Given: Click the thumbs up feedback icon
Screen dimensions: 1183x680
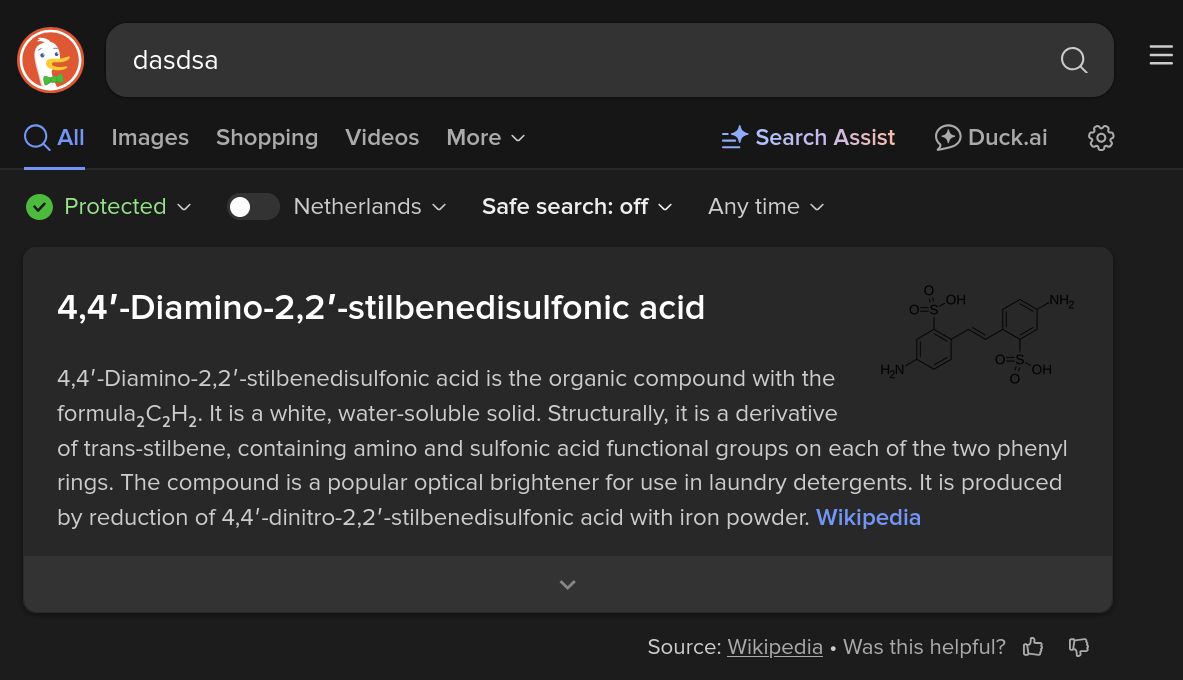Looking at the screenshot, I should tap(1033, 647).
